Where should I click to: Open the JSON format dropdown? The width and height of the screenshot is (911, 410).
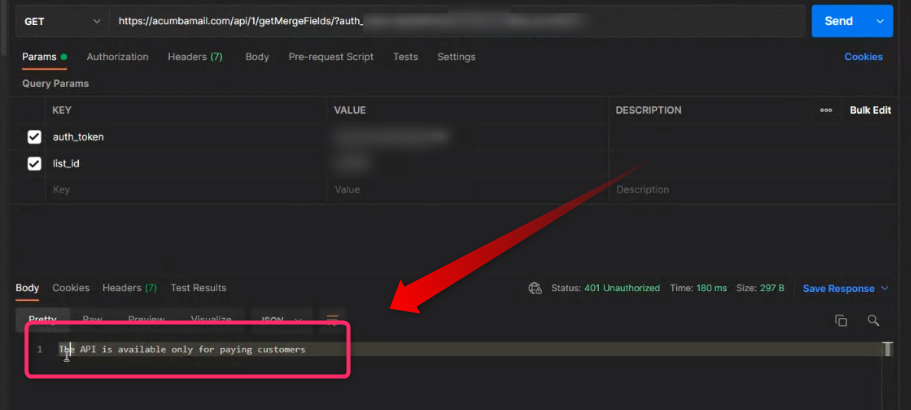coord(282,320)
